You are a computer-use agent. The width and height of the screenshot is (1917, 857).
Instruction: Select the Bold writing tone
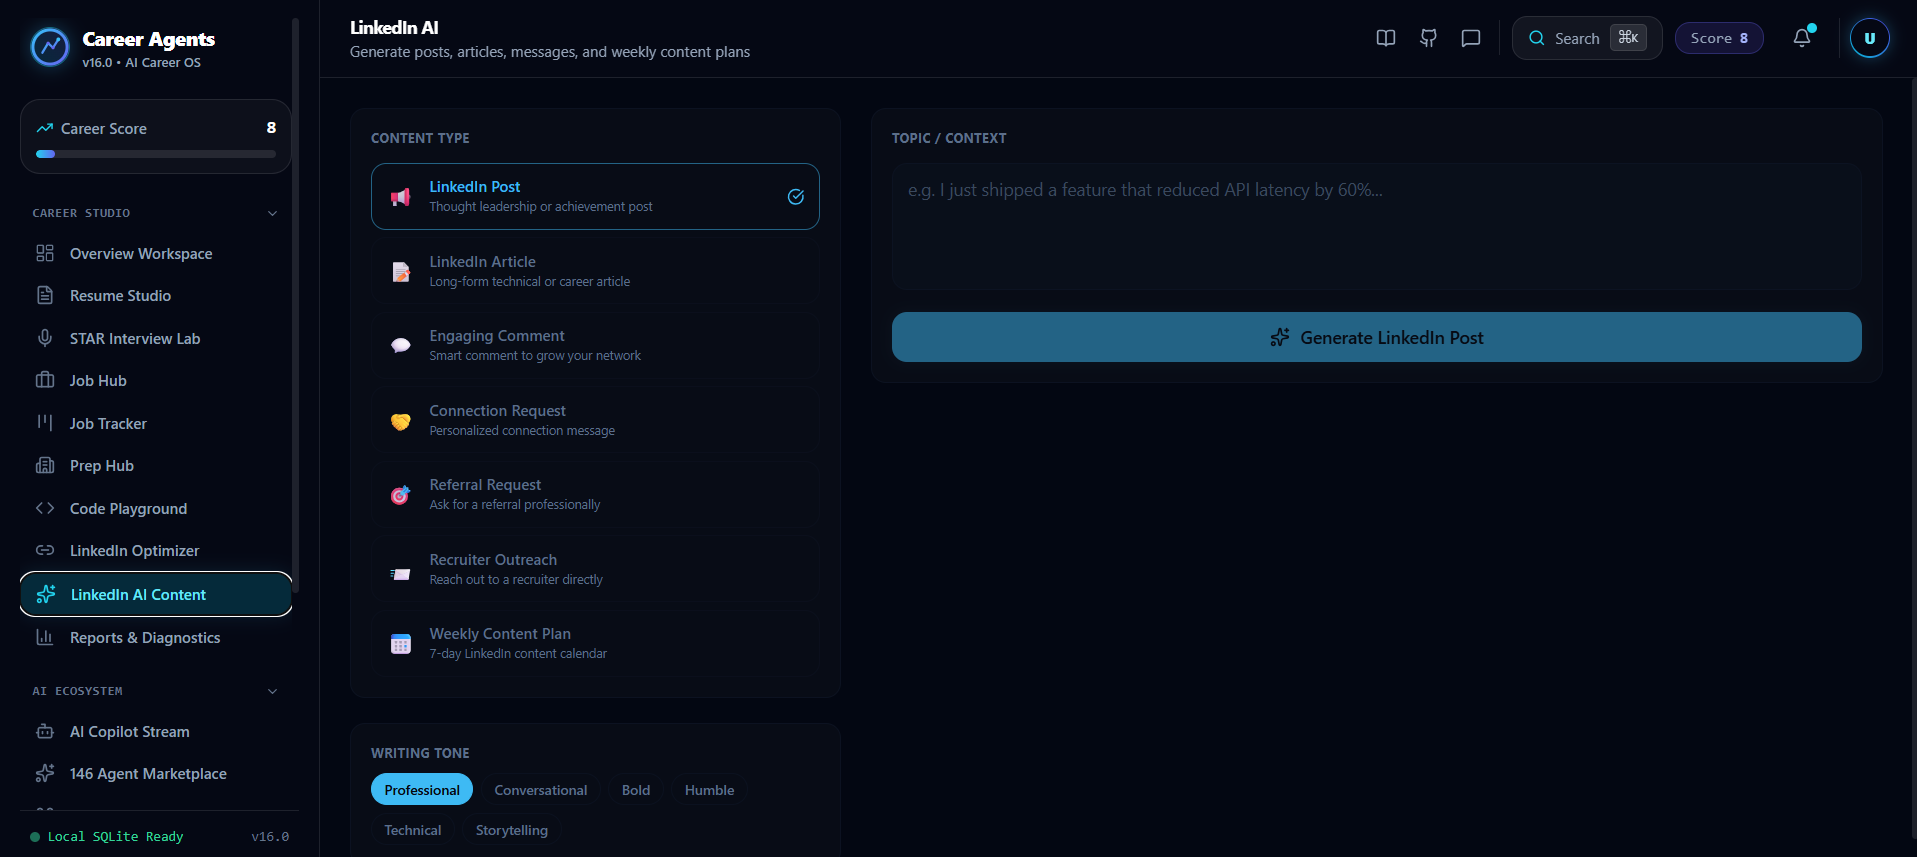pos(636,789)
